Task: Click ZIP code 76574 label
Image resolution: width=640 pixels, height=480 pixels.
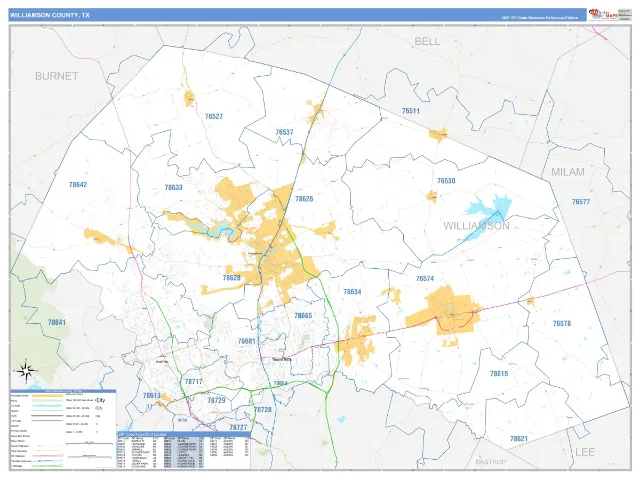Action: (425, 278)
